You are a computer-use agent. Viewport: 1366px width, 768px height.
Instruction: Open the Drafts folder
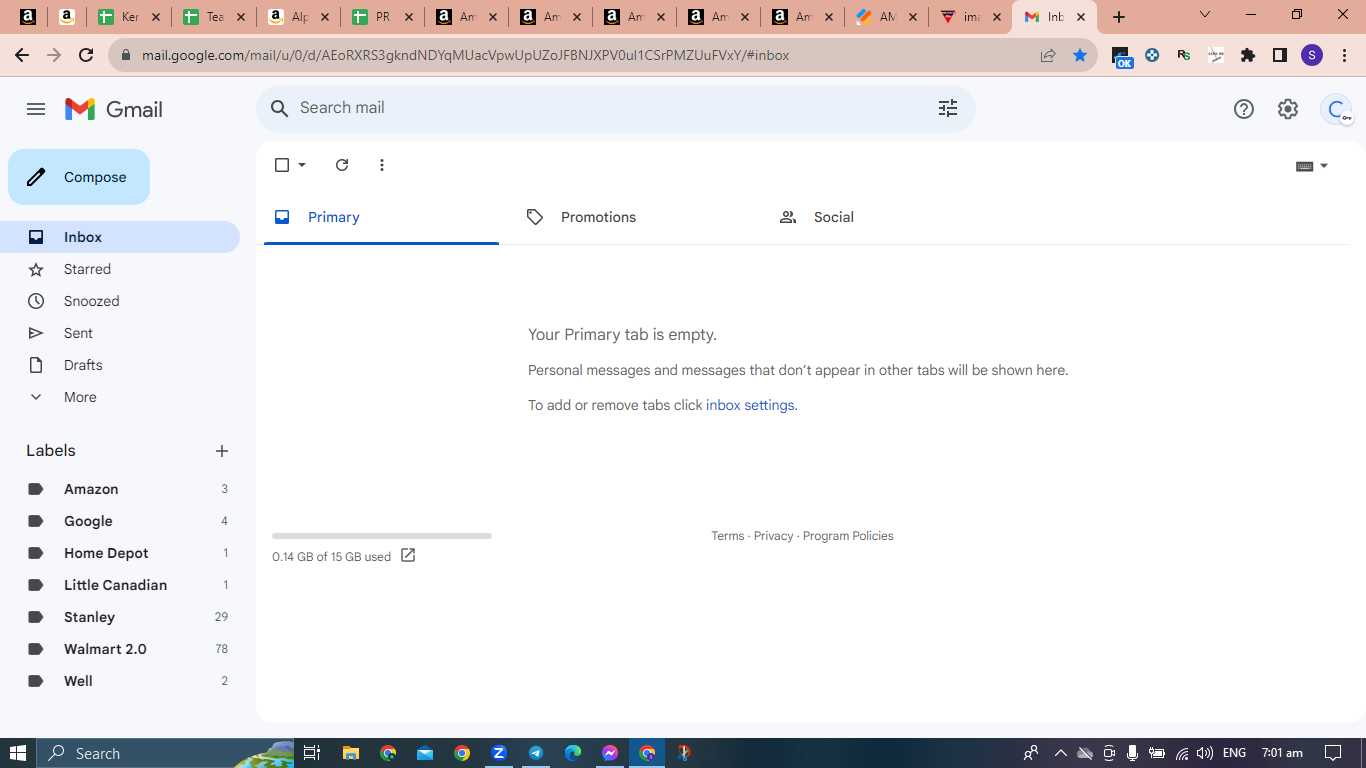[120, 365]
